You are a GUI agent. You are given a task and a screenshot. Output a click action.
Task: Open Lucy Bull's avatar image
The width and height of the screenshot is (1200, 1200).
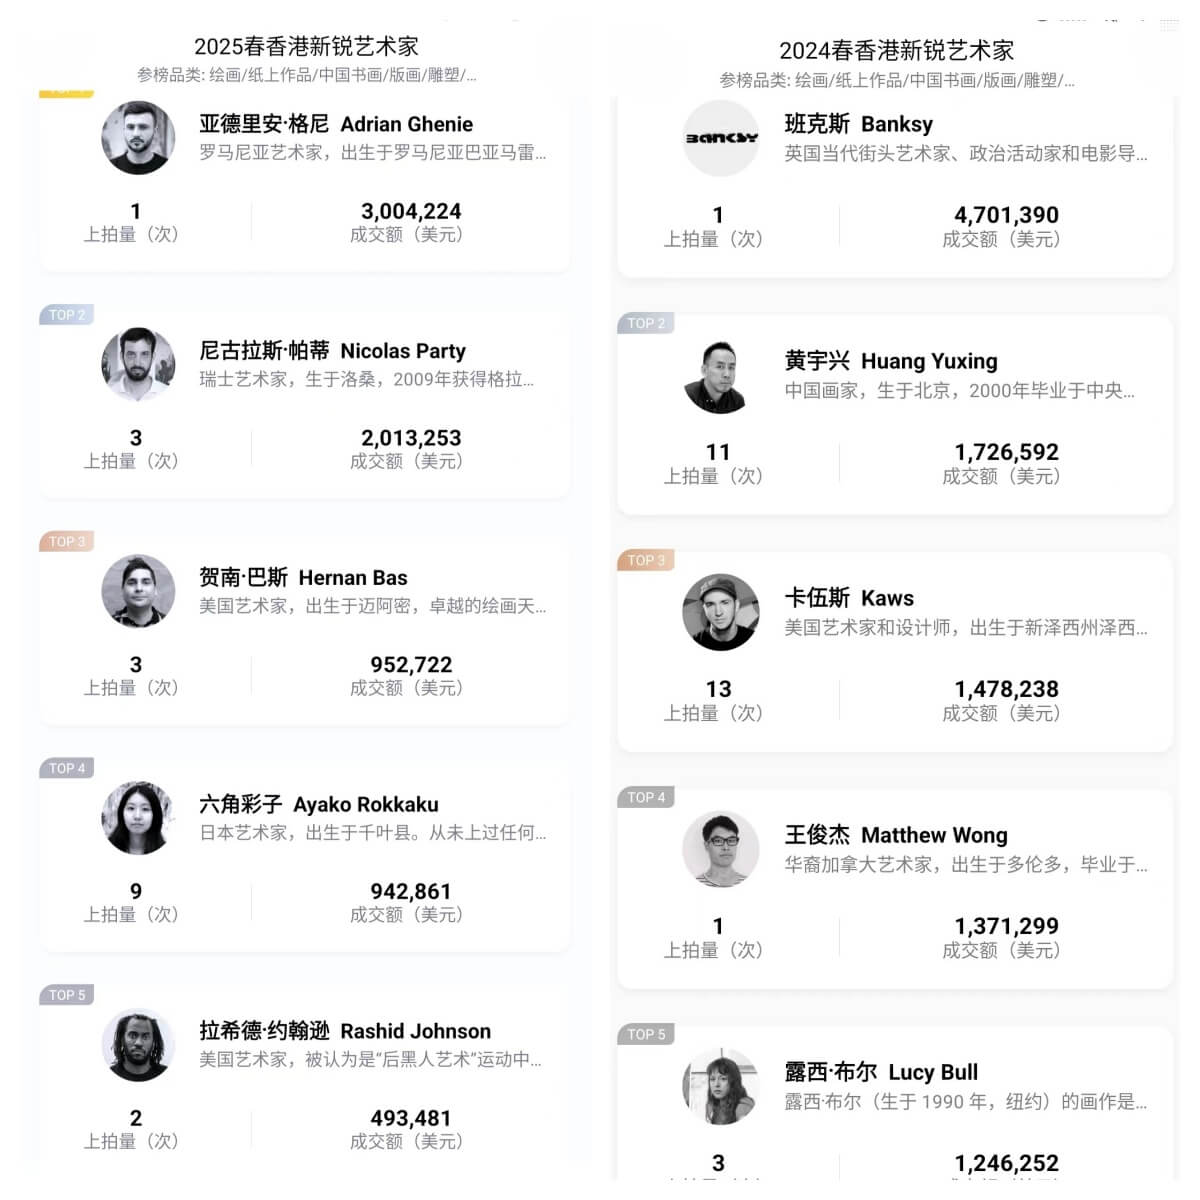coord(720,1086)
